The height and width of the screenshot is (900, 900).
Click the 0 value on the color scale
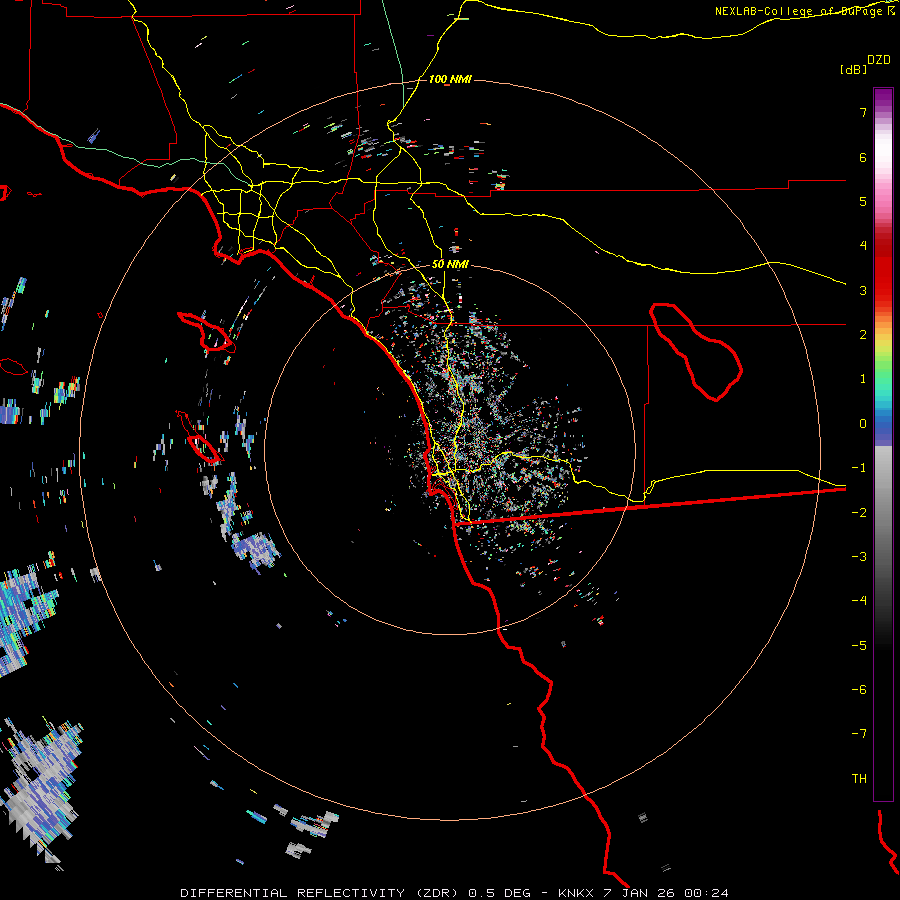pyautogui.click(x=863, y=424)
